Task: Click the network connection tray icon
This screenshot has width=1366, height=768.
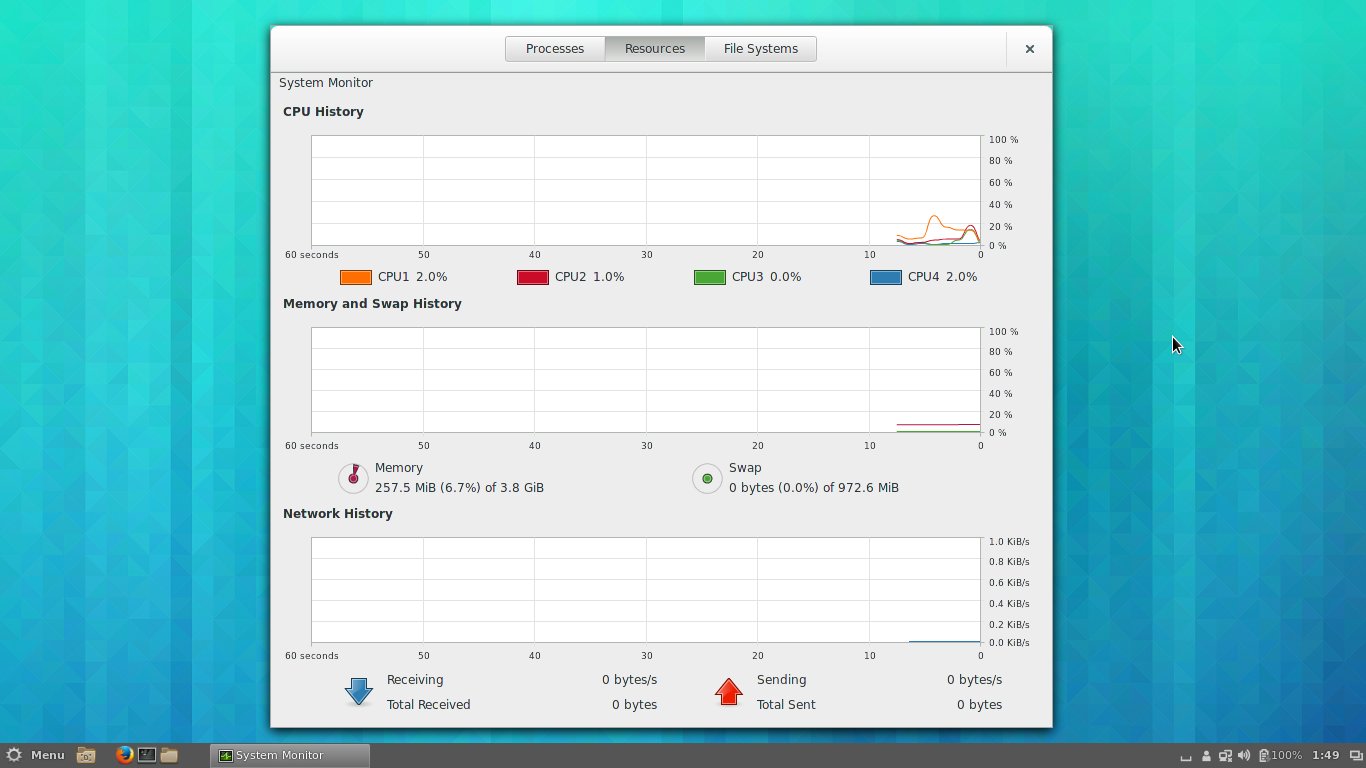Action: pyautogui.click(x=1225, y=756)
